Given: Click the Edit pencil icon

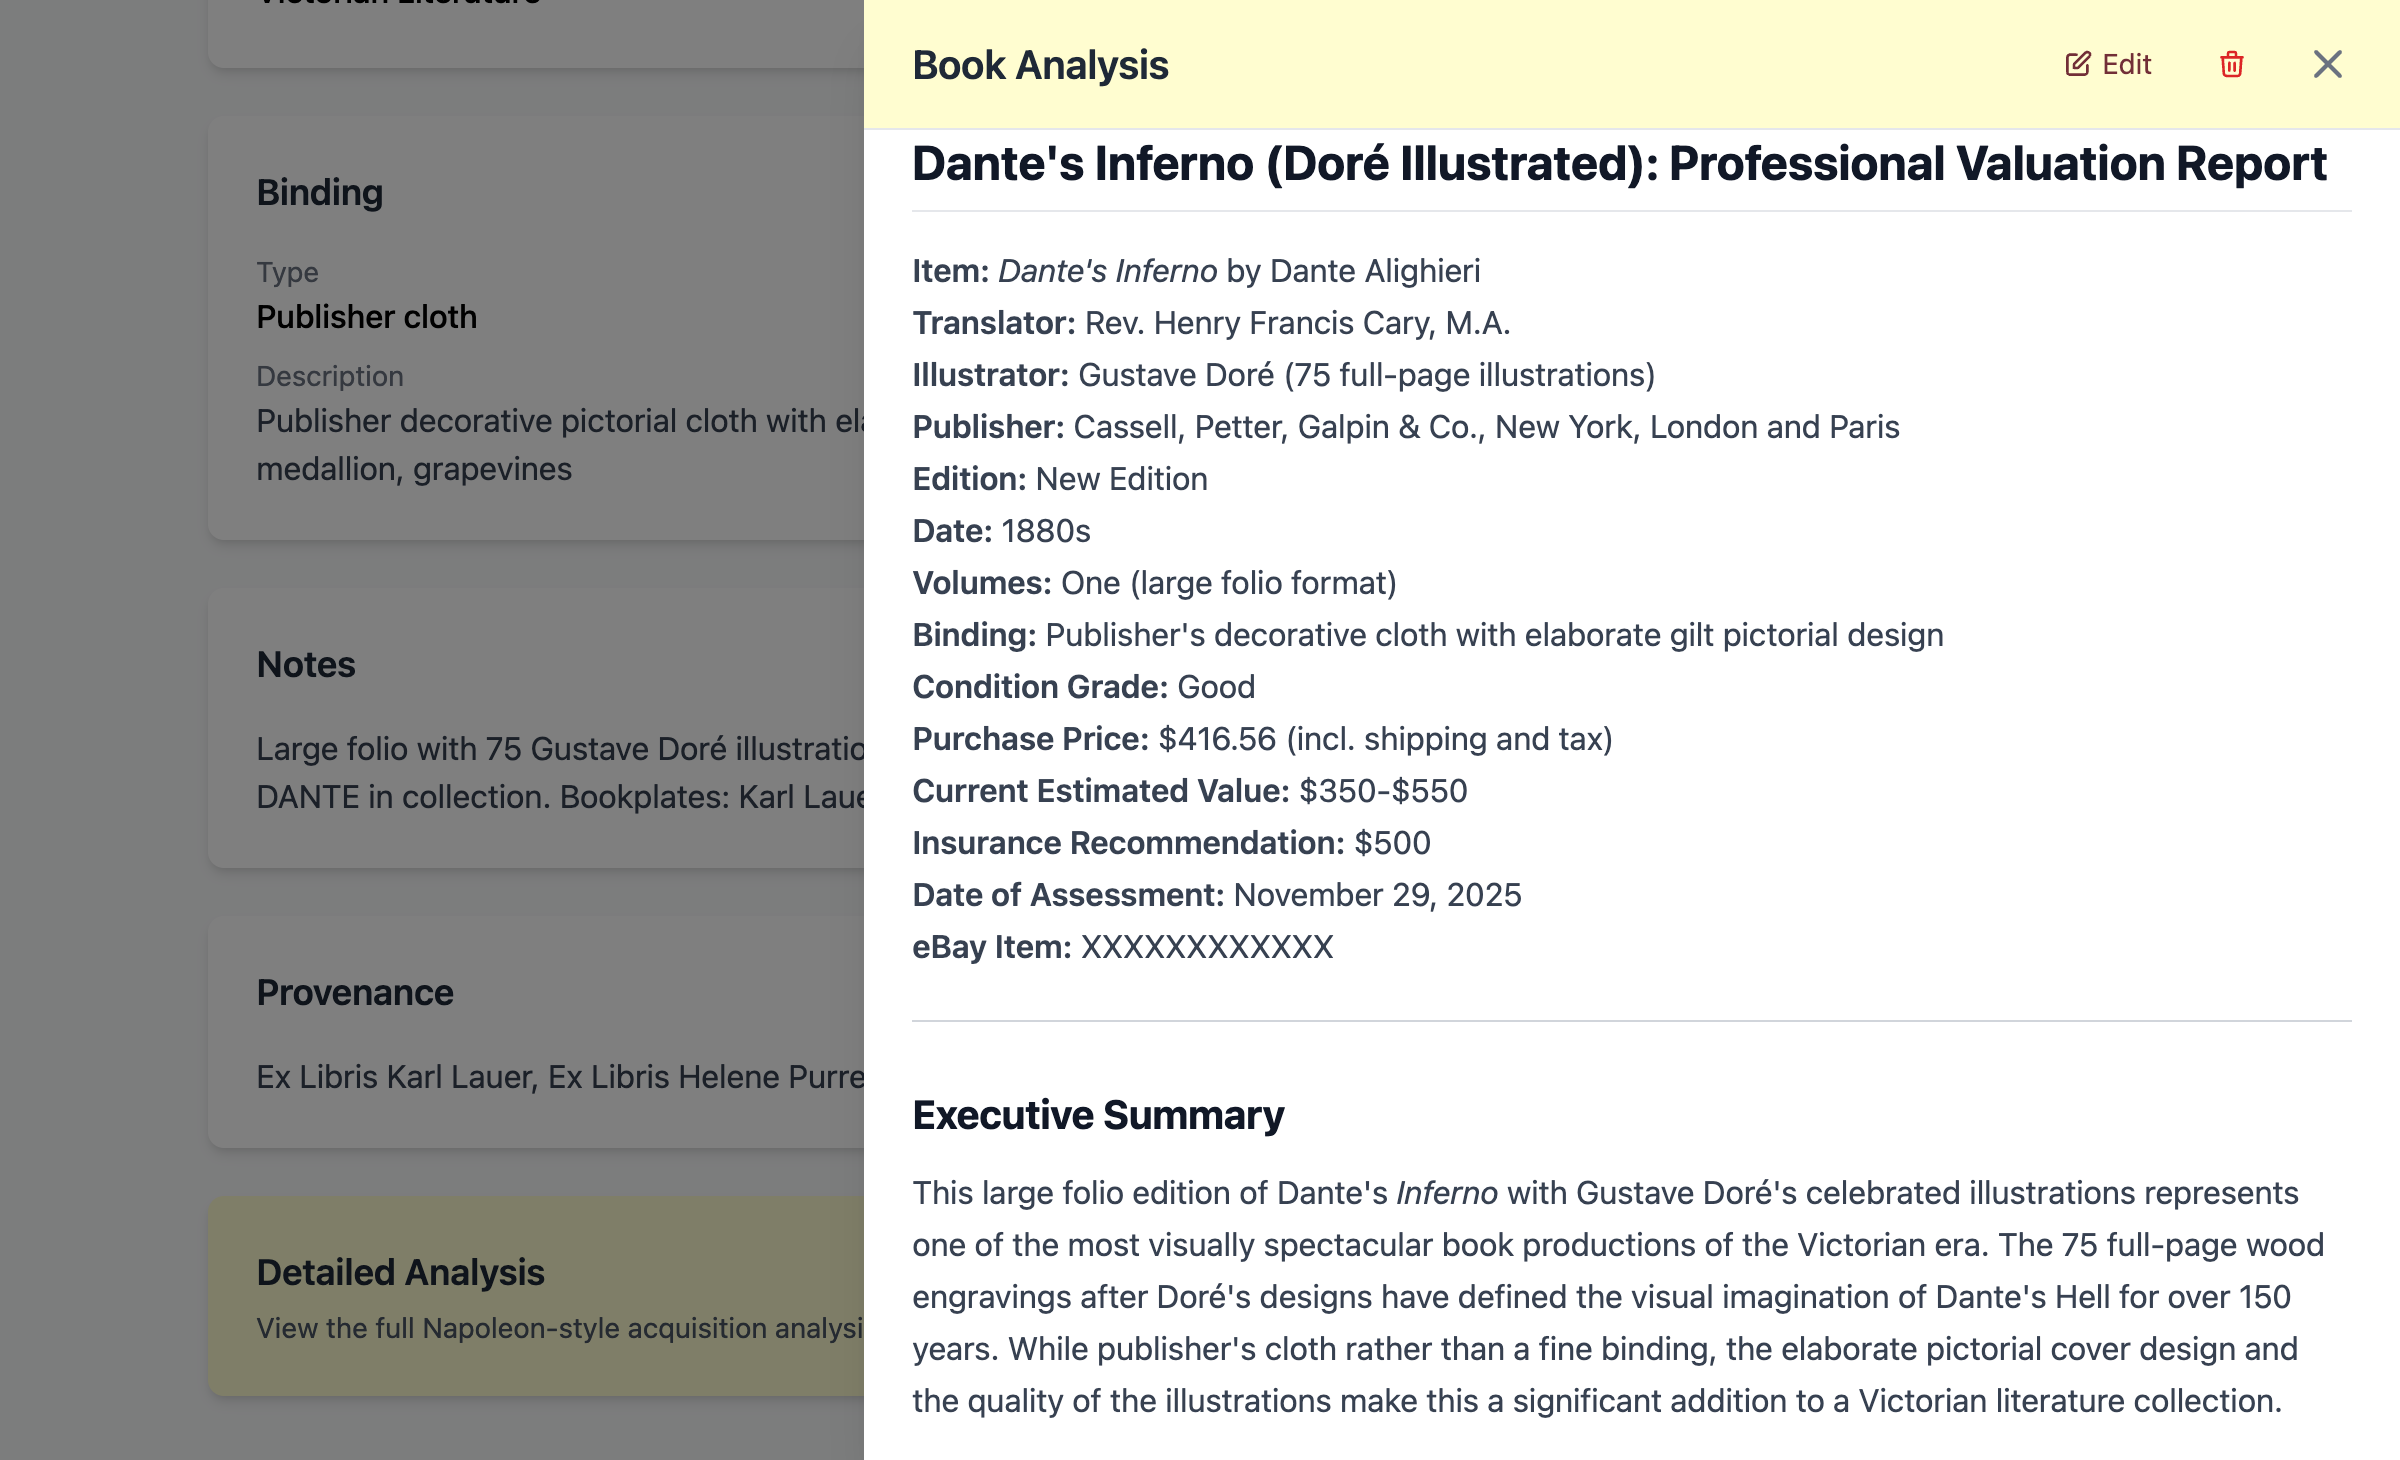Looking at the screenshot, I should pos(2077,65).
